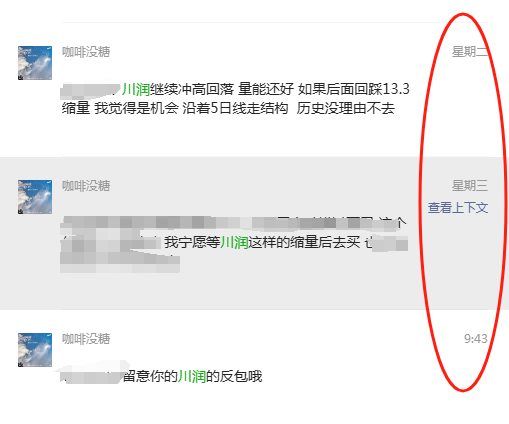Click the 9:43 timestamp

pyautogui.click(x=476, y=339)
